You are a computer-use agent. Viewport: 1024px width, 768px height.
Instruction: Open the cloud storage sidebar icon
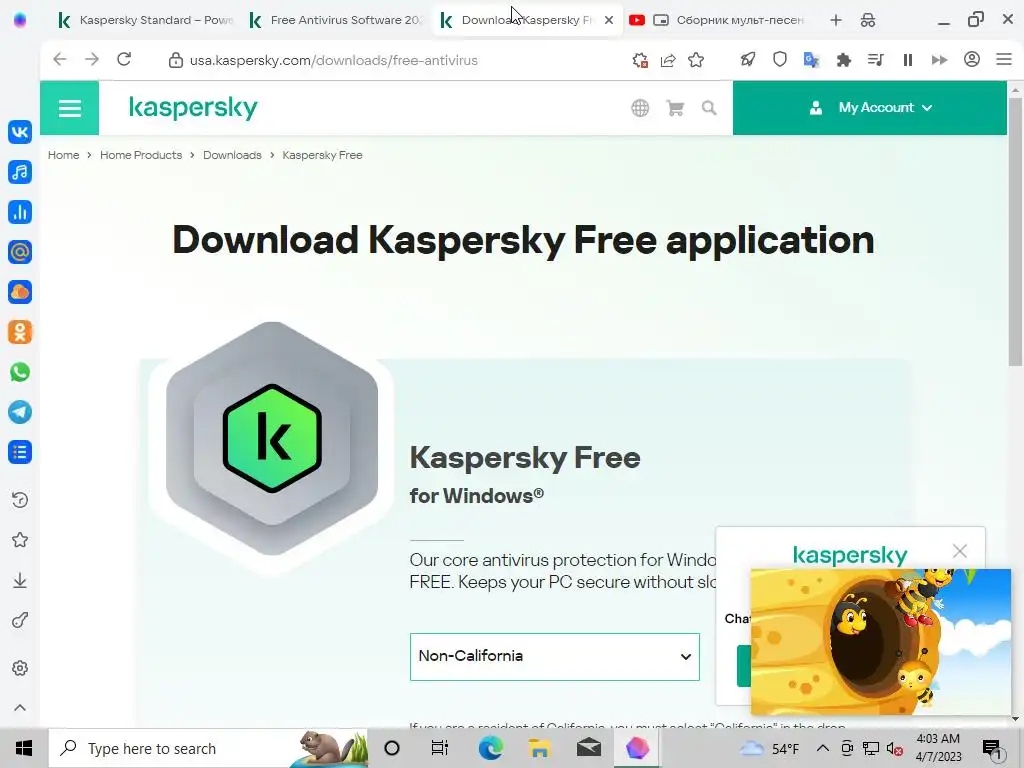coord(20,292)
